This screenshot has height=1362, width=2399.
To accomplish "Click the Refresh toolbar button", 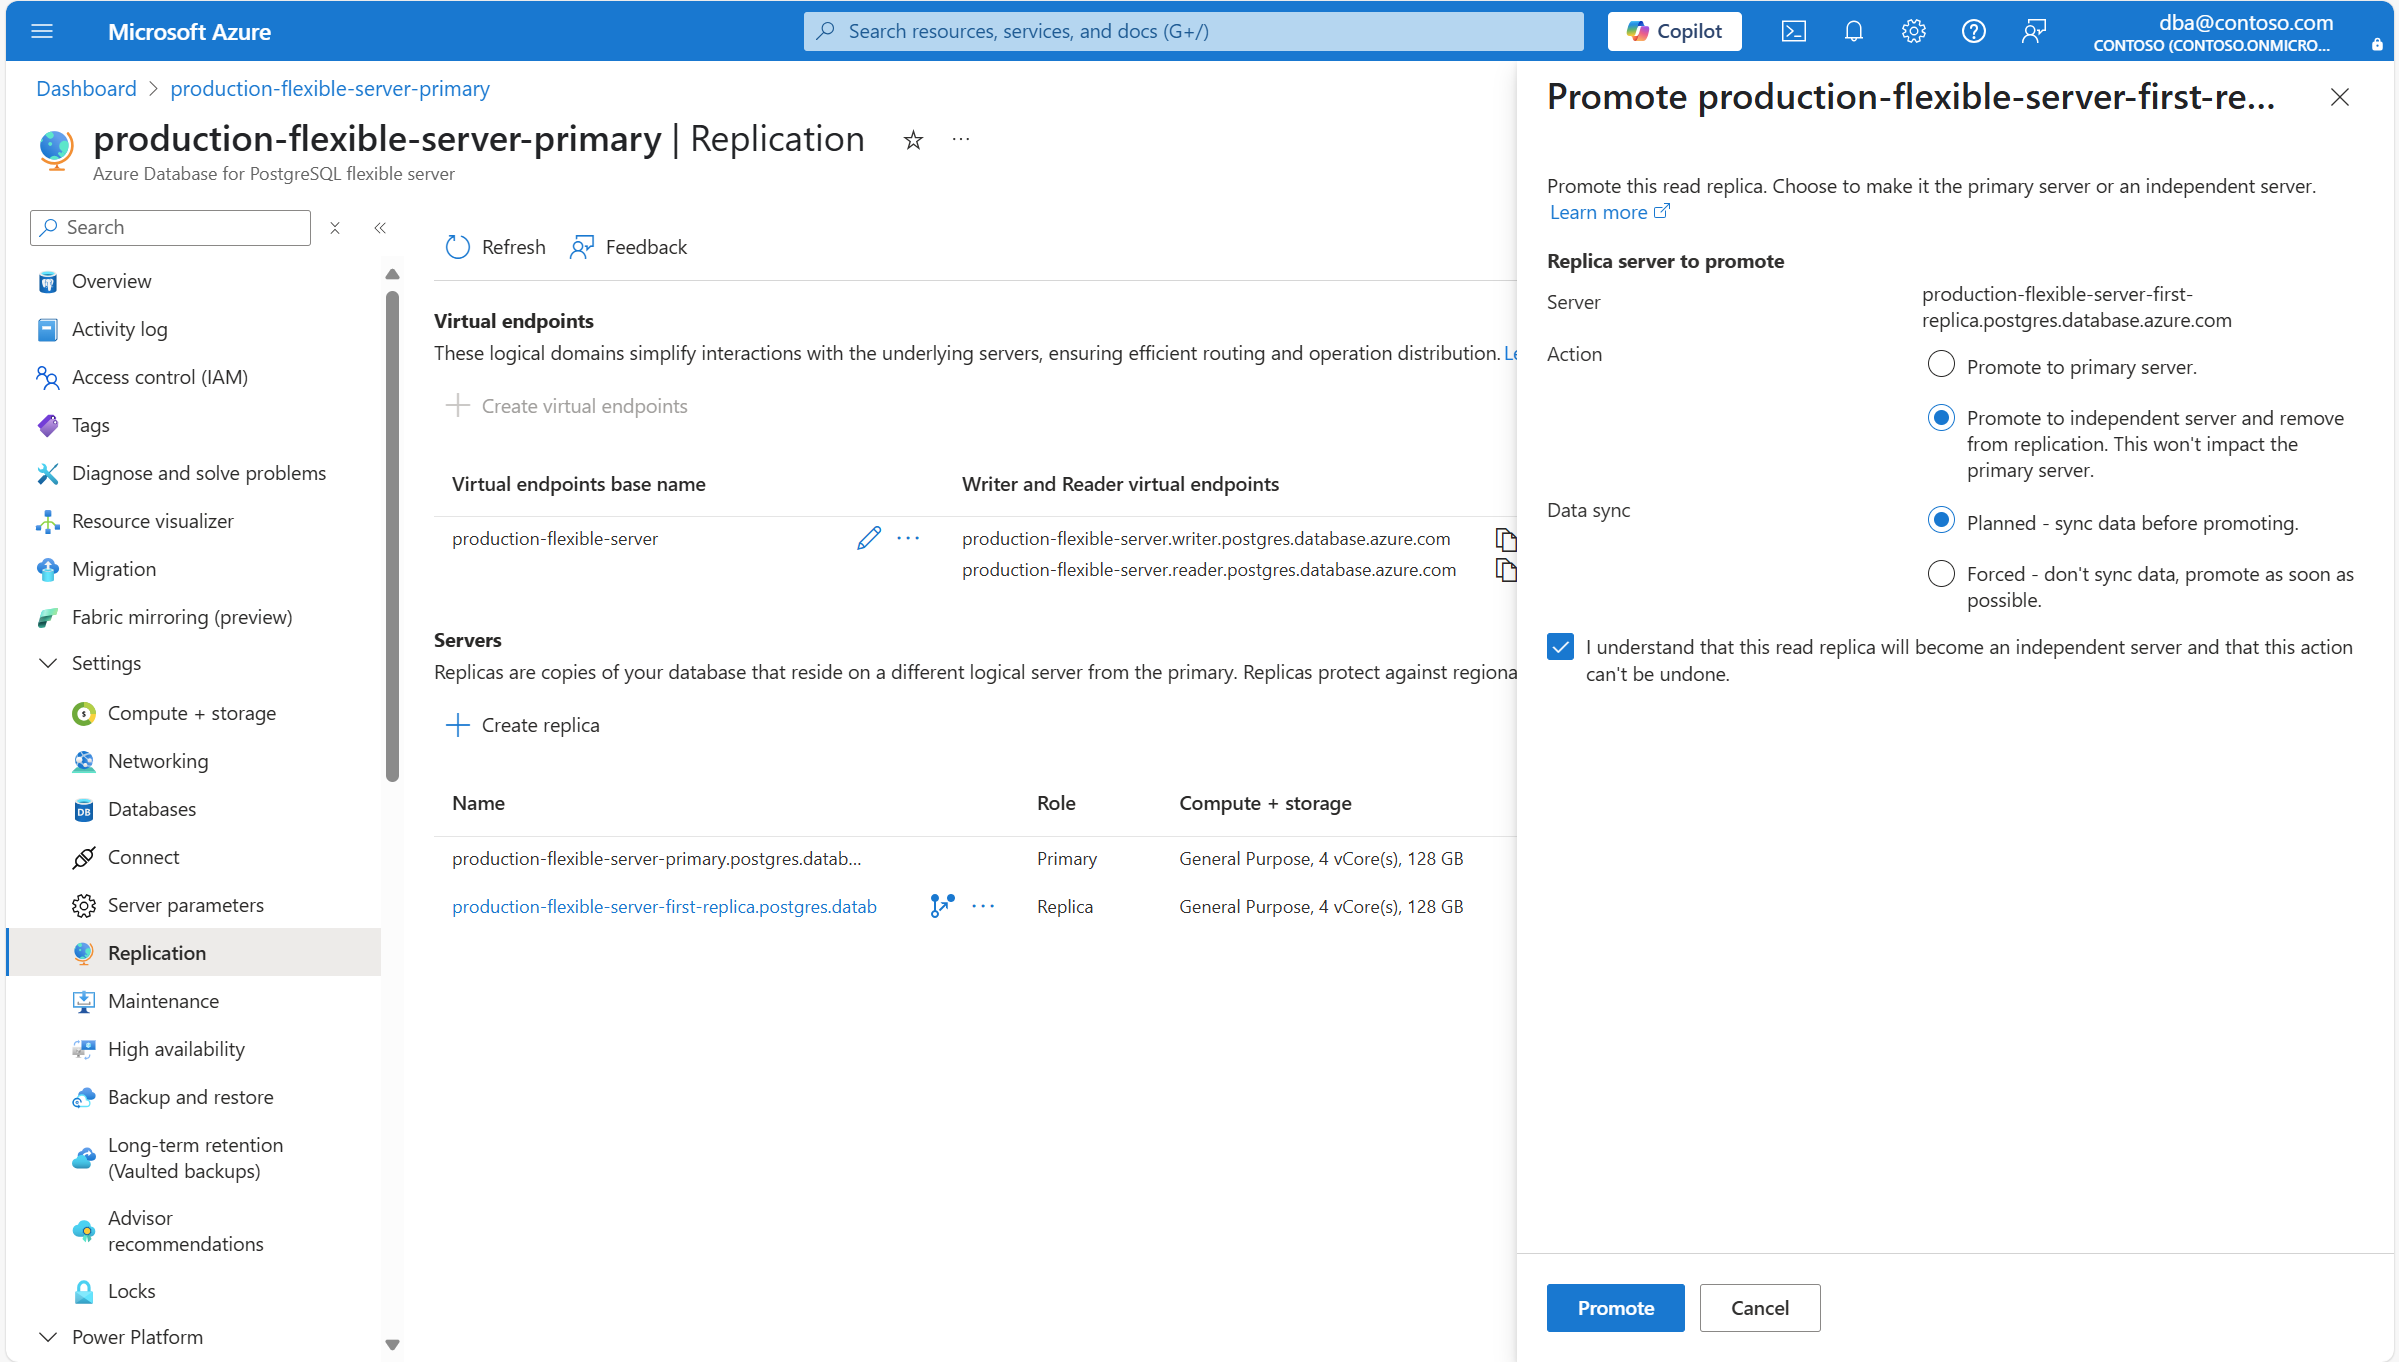I will pos(495,247).
